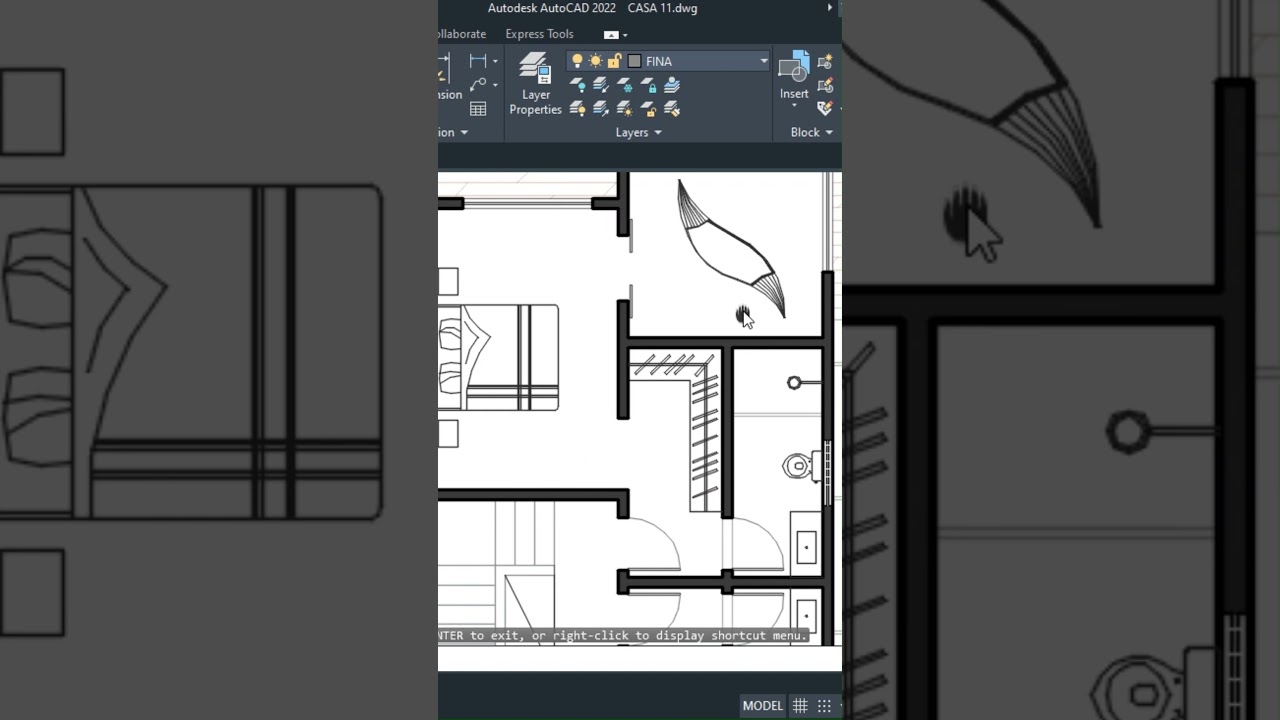The width and height of the screenshot is (1280, 720).
Task: Toggle the FINA layer lock padlock
Action: (614, 61)
